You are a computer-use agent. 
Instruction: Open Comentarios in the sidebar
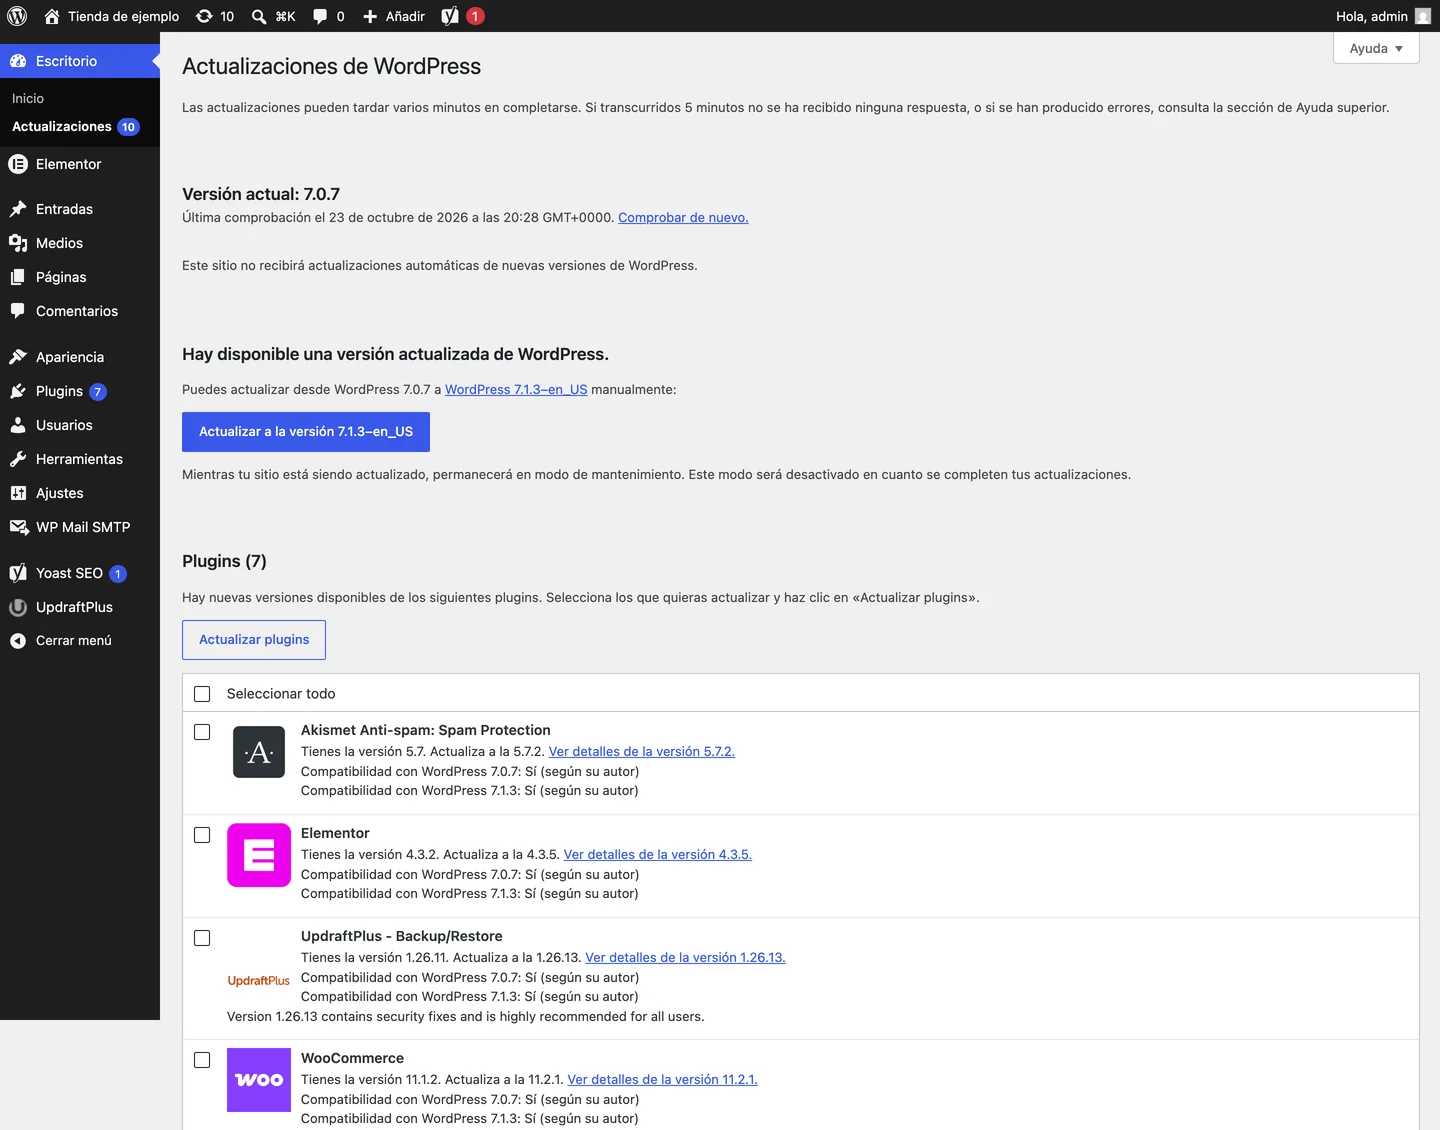pyautogui.click(x=80, y=311)
